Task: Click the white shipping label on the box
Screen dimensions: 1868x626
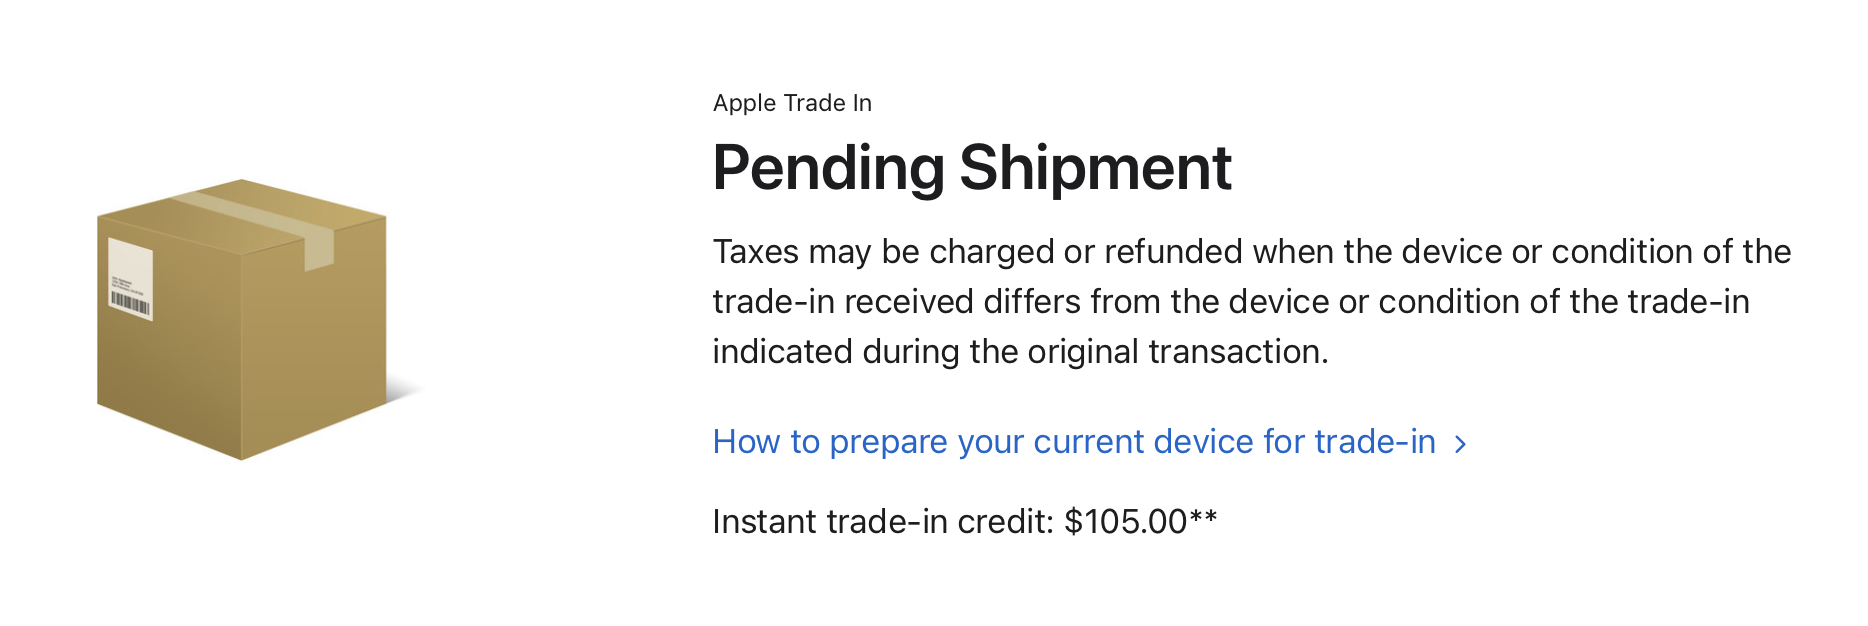Action: (x=130, y=270)
